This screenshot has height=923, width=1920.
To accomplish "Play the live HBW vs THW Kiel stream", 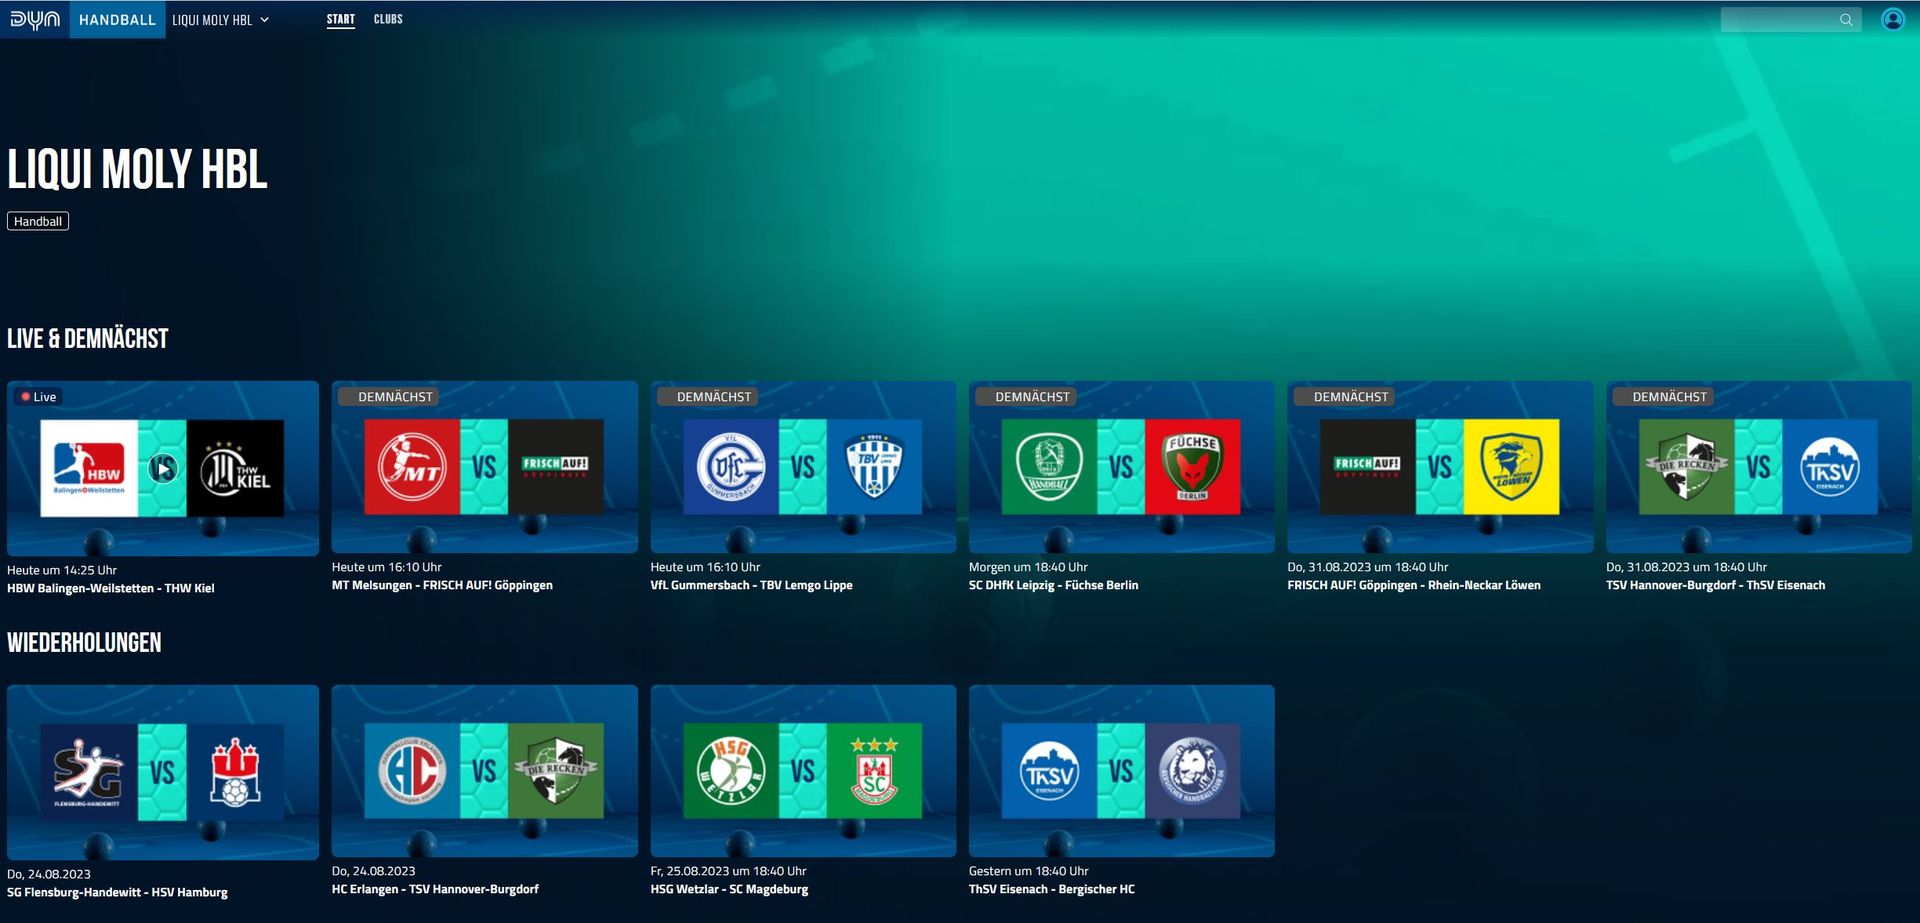I will 163,467.
